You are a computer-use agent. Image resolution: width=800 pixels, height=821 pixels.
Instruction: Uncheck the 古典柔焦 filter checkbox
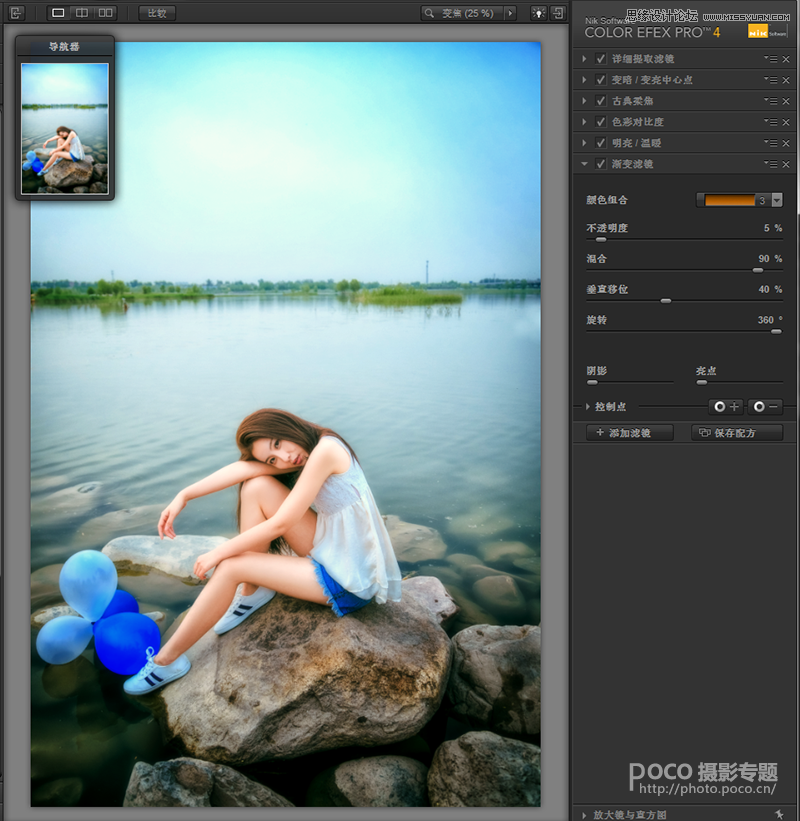(x=600, y=100)
